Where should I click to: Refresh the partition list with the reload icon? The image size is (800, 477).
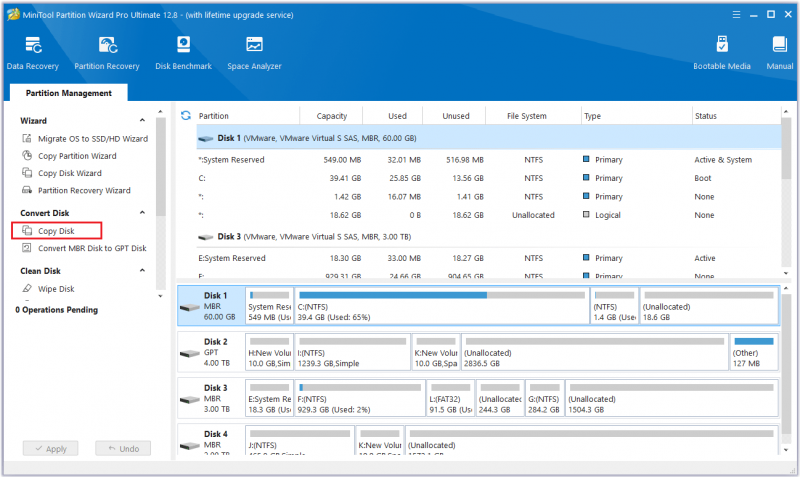(x=186, y=116)
